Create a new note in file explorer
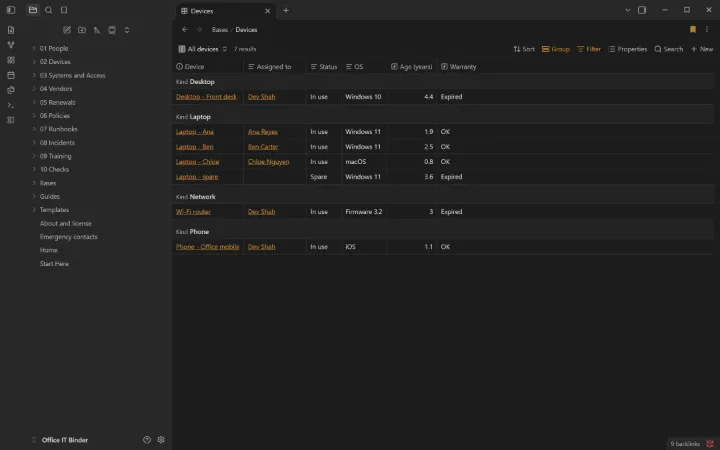Image resolution: width=720 pixels, height=450 pixels. point(67,30)
